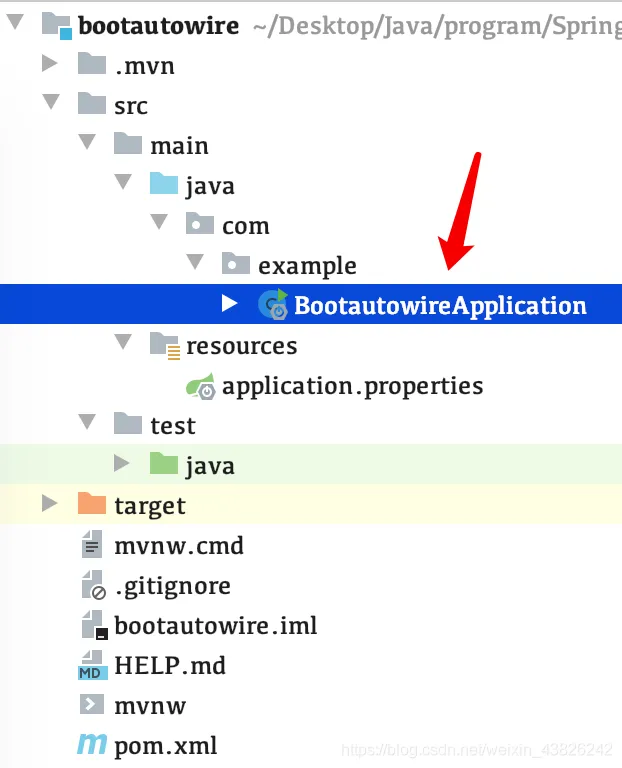
Task: Expand the target folder arrow
Action: [50, 505]
